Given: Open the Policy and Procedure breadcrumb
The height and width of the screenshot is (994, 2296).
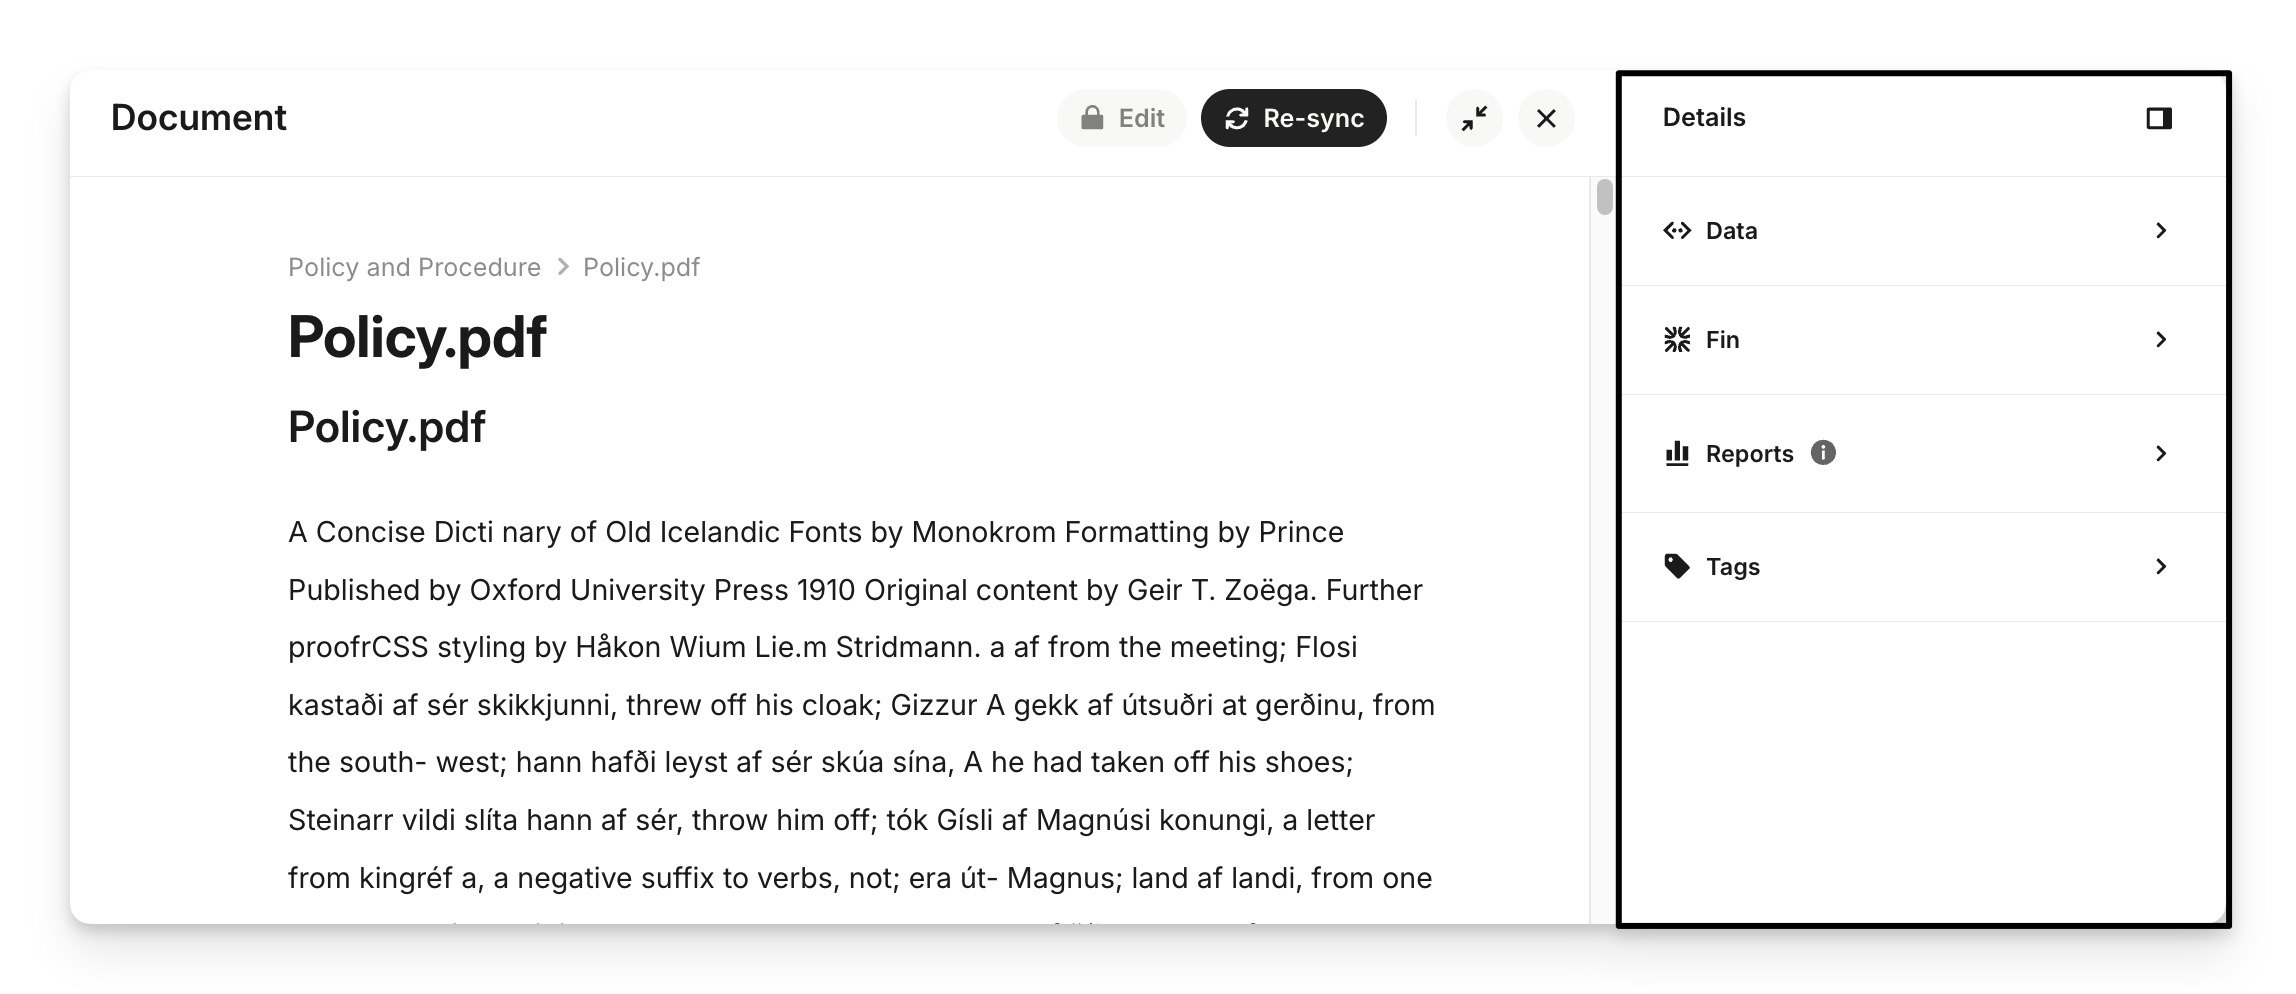Looking at the screenshot, I should pyautogui.click(x=414, y=267).
